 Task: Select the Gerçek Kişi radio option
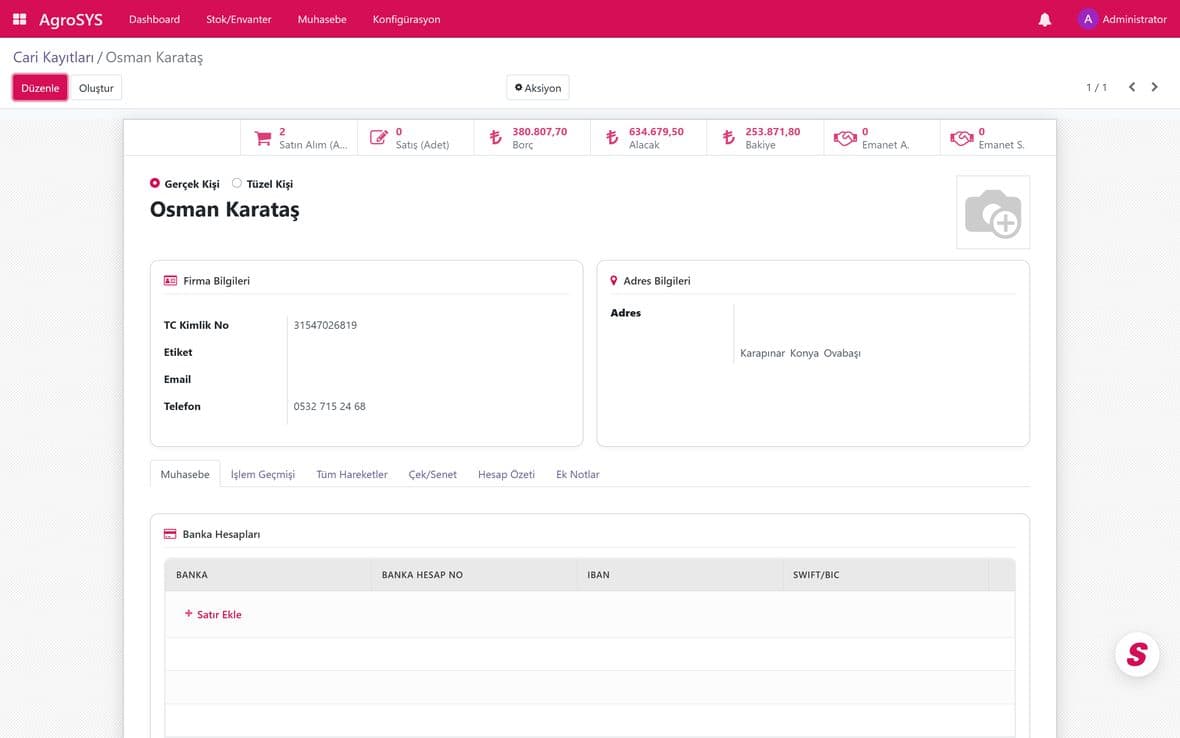155,183
